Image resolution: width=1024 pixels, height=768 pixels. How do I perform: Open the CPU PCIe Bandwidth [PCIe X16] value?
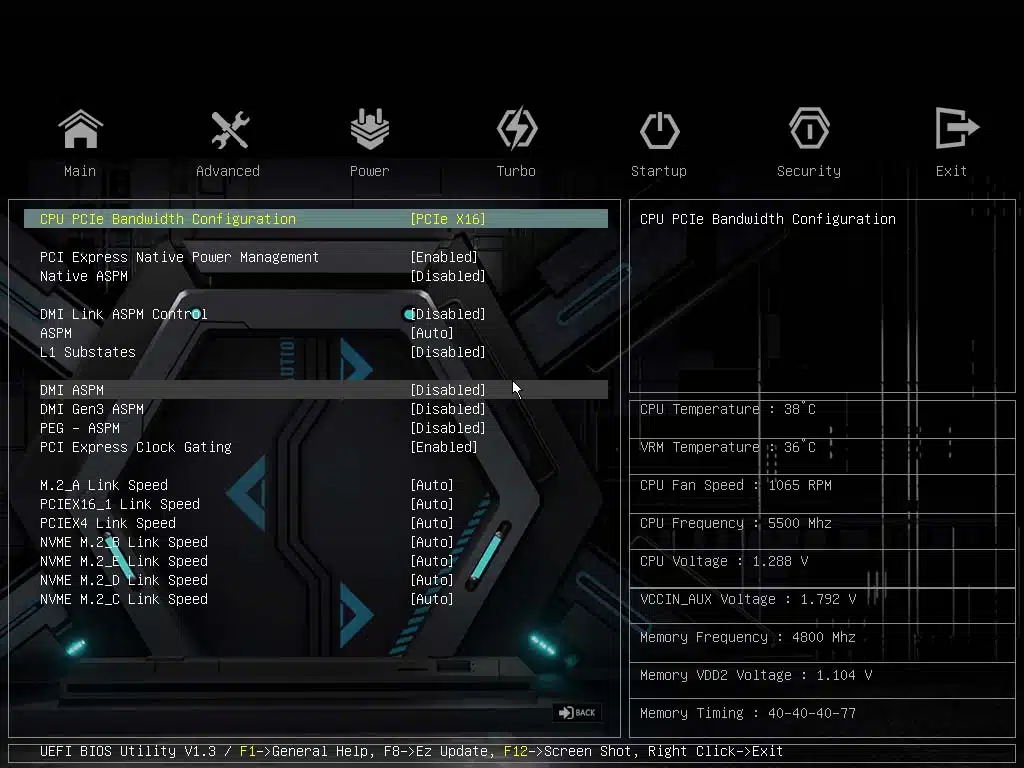coord(448,219)
